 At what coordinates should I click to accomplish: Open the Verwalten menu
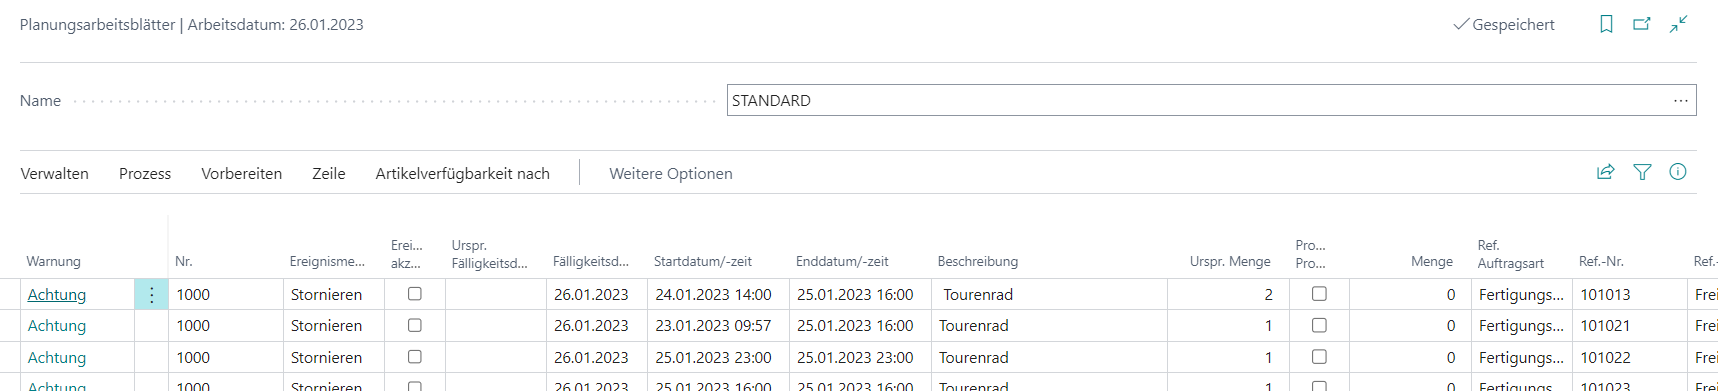55,174
